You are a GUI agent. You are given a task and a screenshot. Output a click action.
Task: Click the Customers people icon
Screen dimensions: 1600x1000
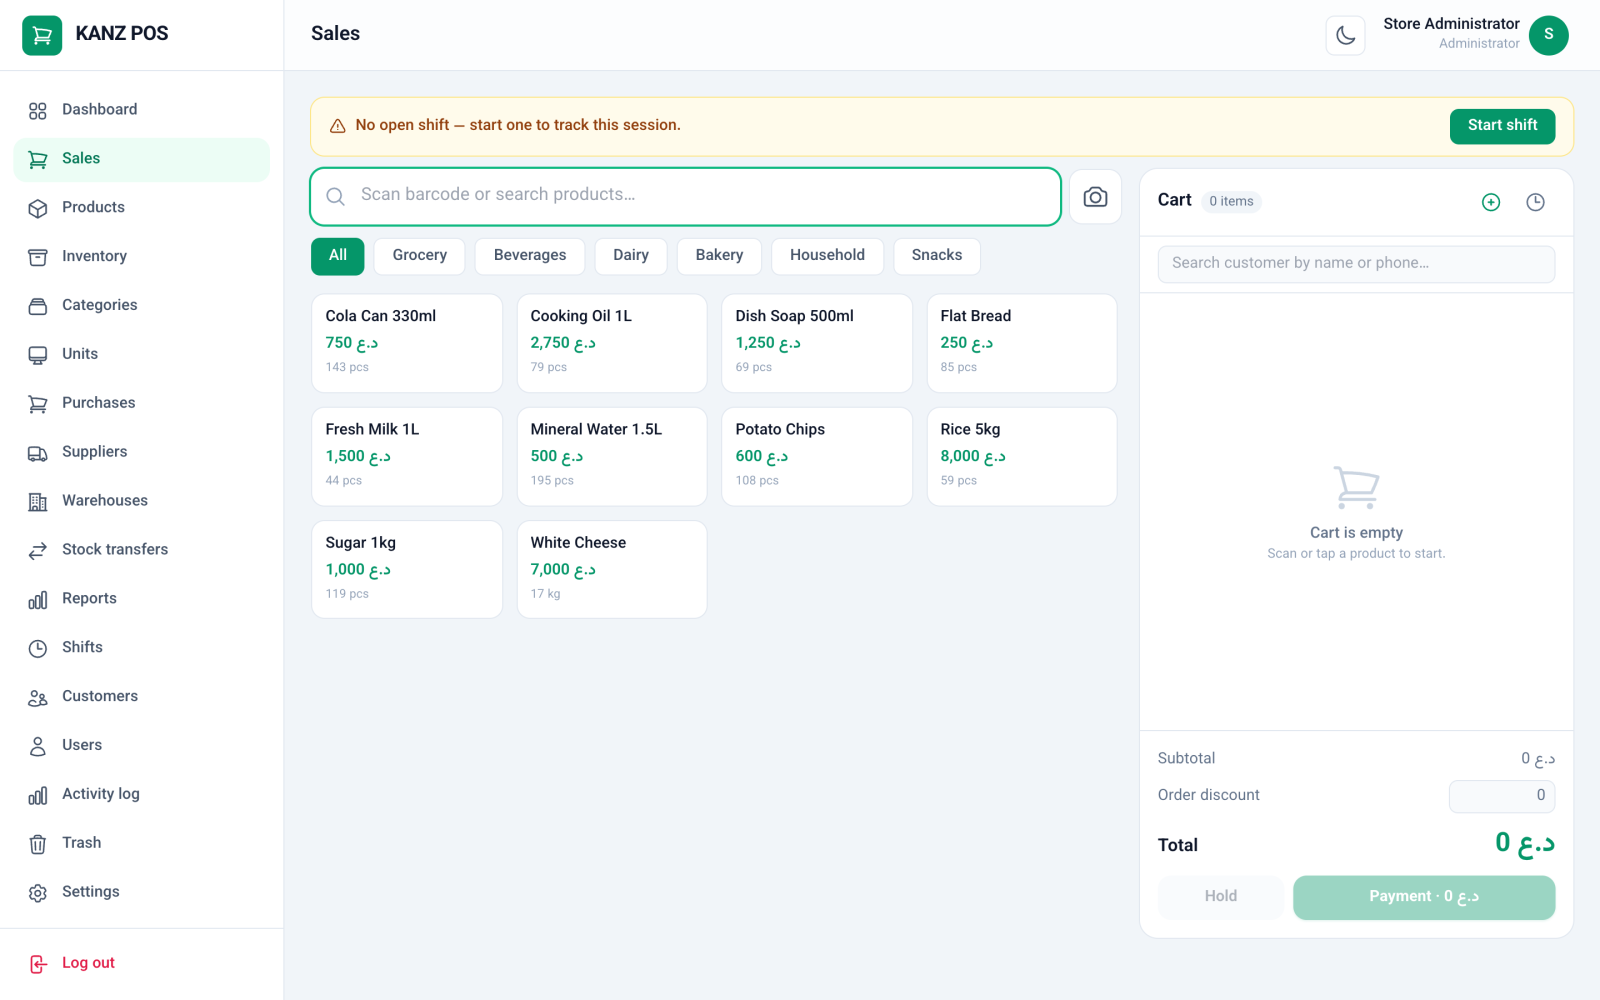(x=38, y=698)
